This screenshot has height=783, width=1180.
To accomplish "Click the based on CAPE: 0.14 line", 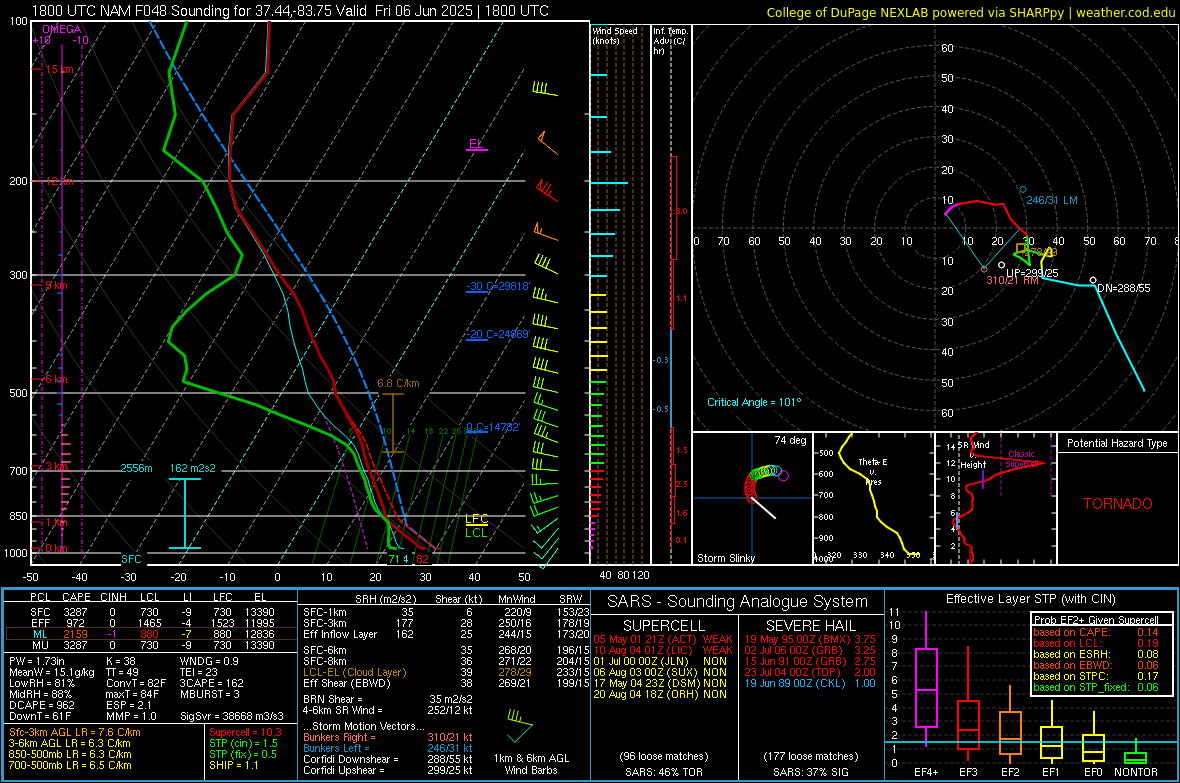I will pyautogui.click(x=1096, y=632).
